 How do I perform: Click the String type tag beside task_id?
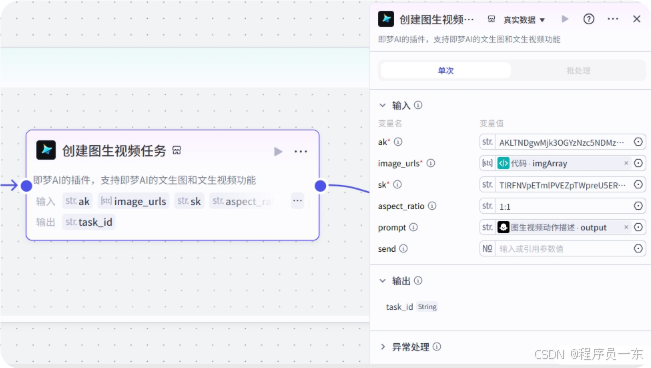pos(427,307)
